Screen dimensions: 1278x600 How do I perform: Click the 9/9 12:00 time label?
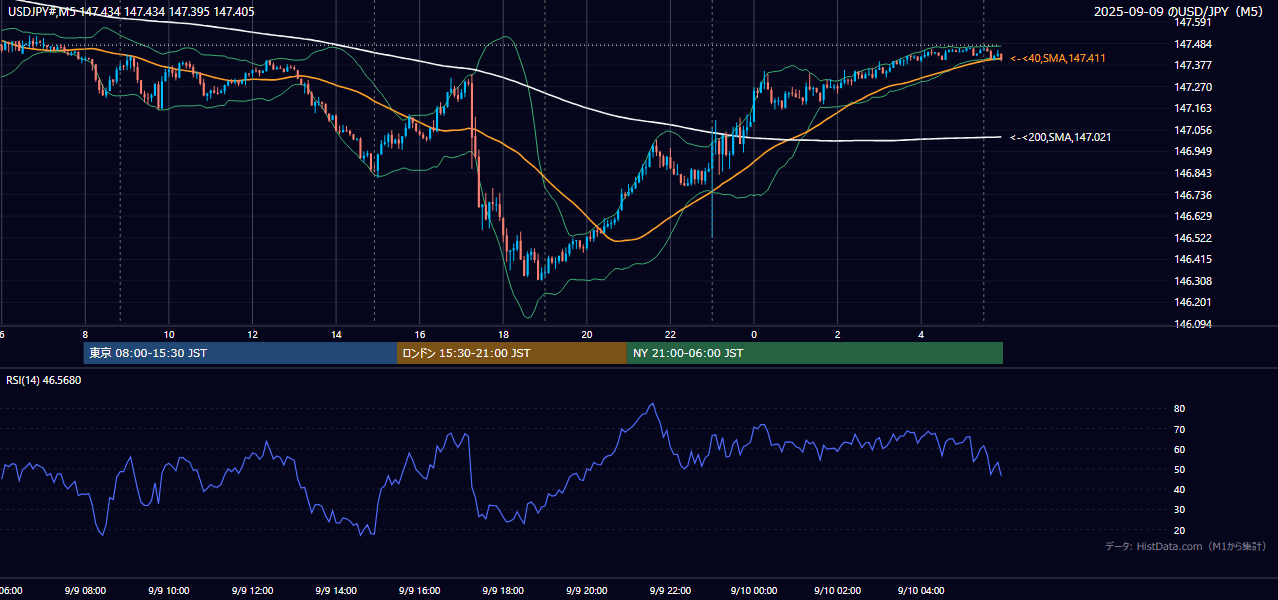(x=253, y=591)
